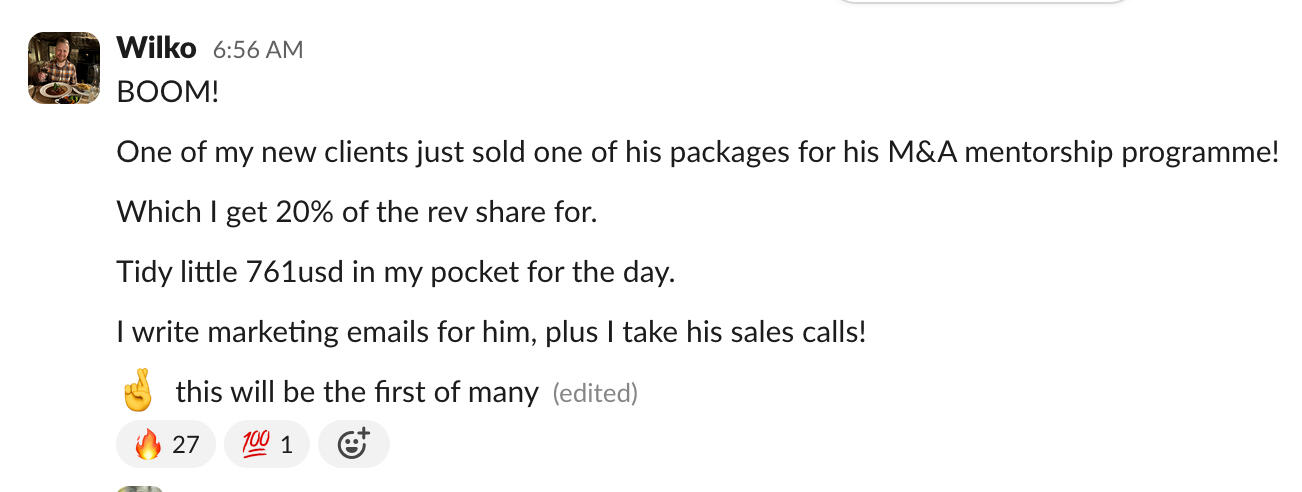The height and width of the screenshot is (492, 1302).
Task: Click the Wilko username
Action: point(157,47)
